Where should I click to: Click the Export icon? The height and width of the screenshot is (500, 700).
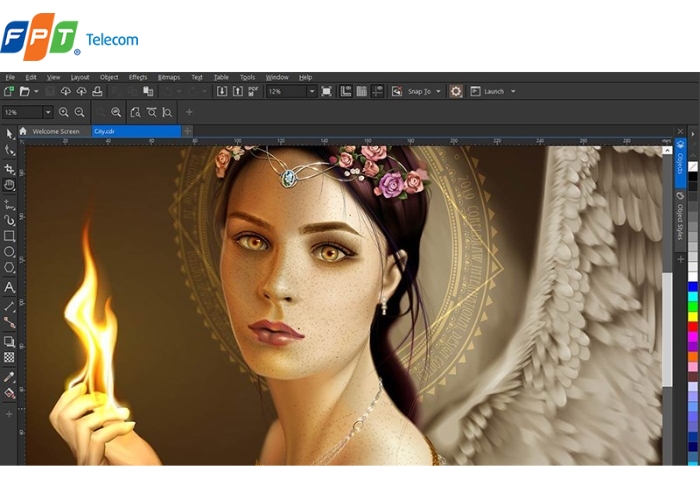[x=238, y=92]
